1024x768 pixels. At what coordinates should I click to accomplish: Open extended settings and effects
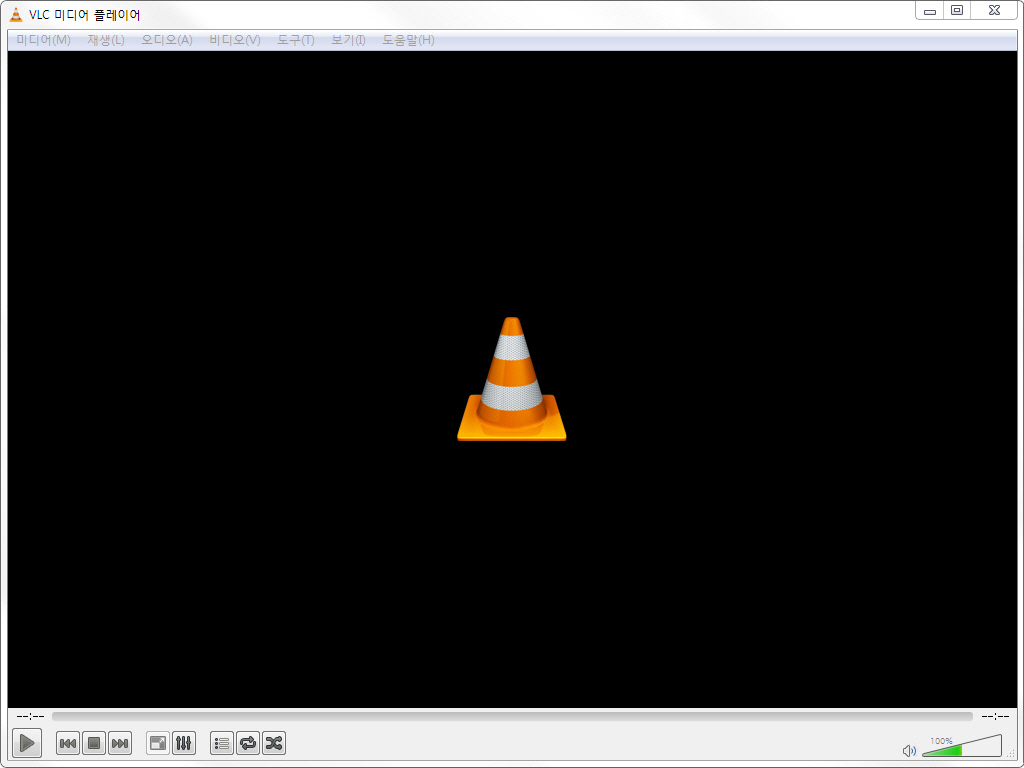(184, 743)
